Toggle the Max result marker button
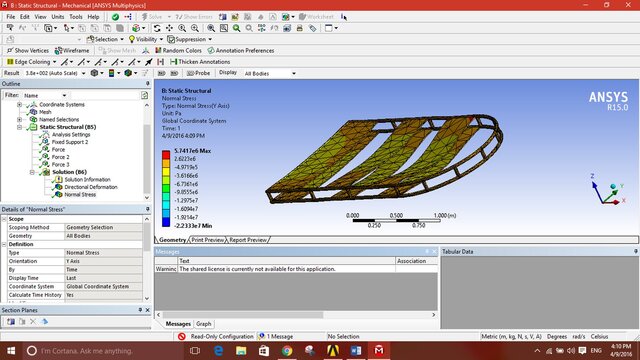This screenshot has width=640, height=360. [x=162, y=73]
